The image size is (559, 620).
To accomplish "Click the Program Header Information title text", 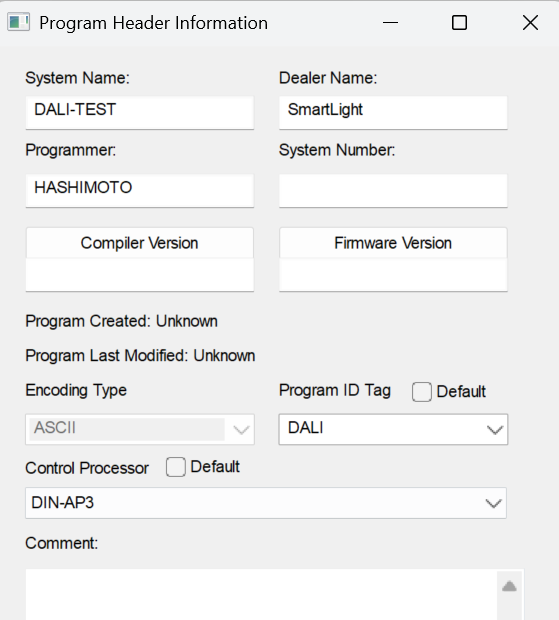I will pyautogui.click(x=153, y=23).
